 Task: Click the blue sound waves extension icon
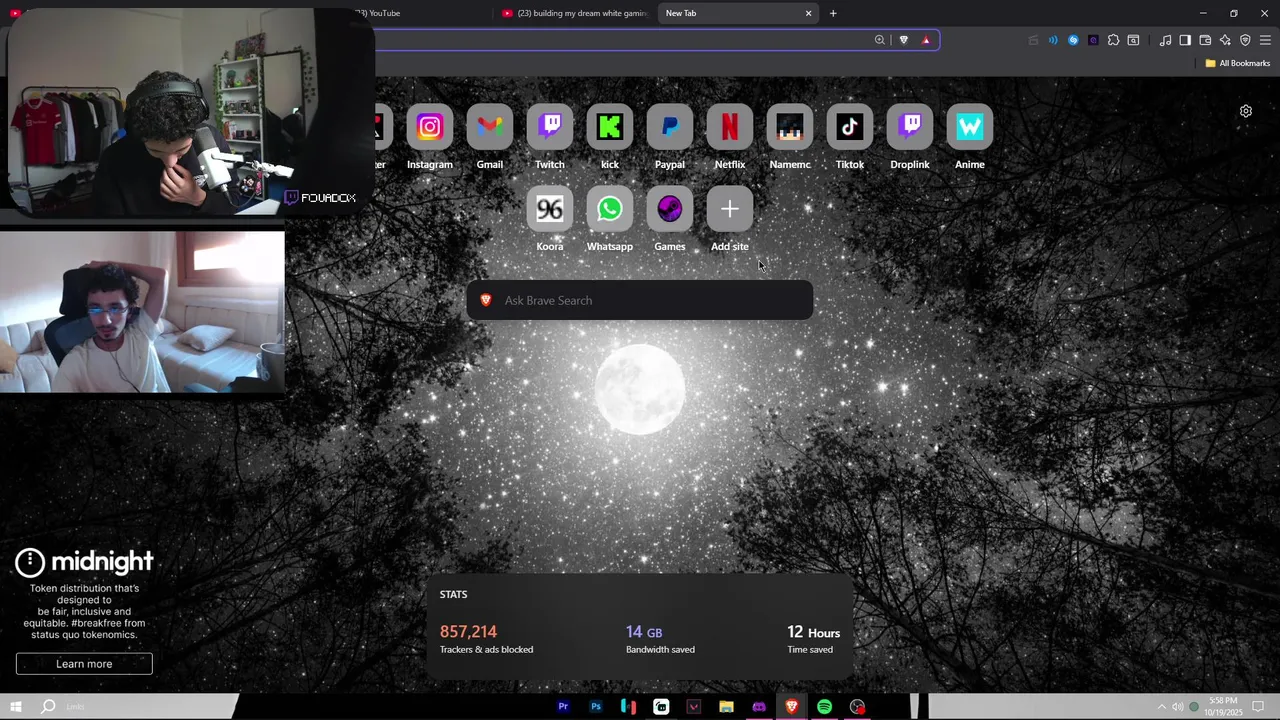pos(1053,40)
